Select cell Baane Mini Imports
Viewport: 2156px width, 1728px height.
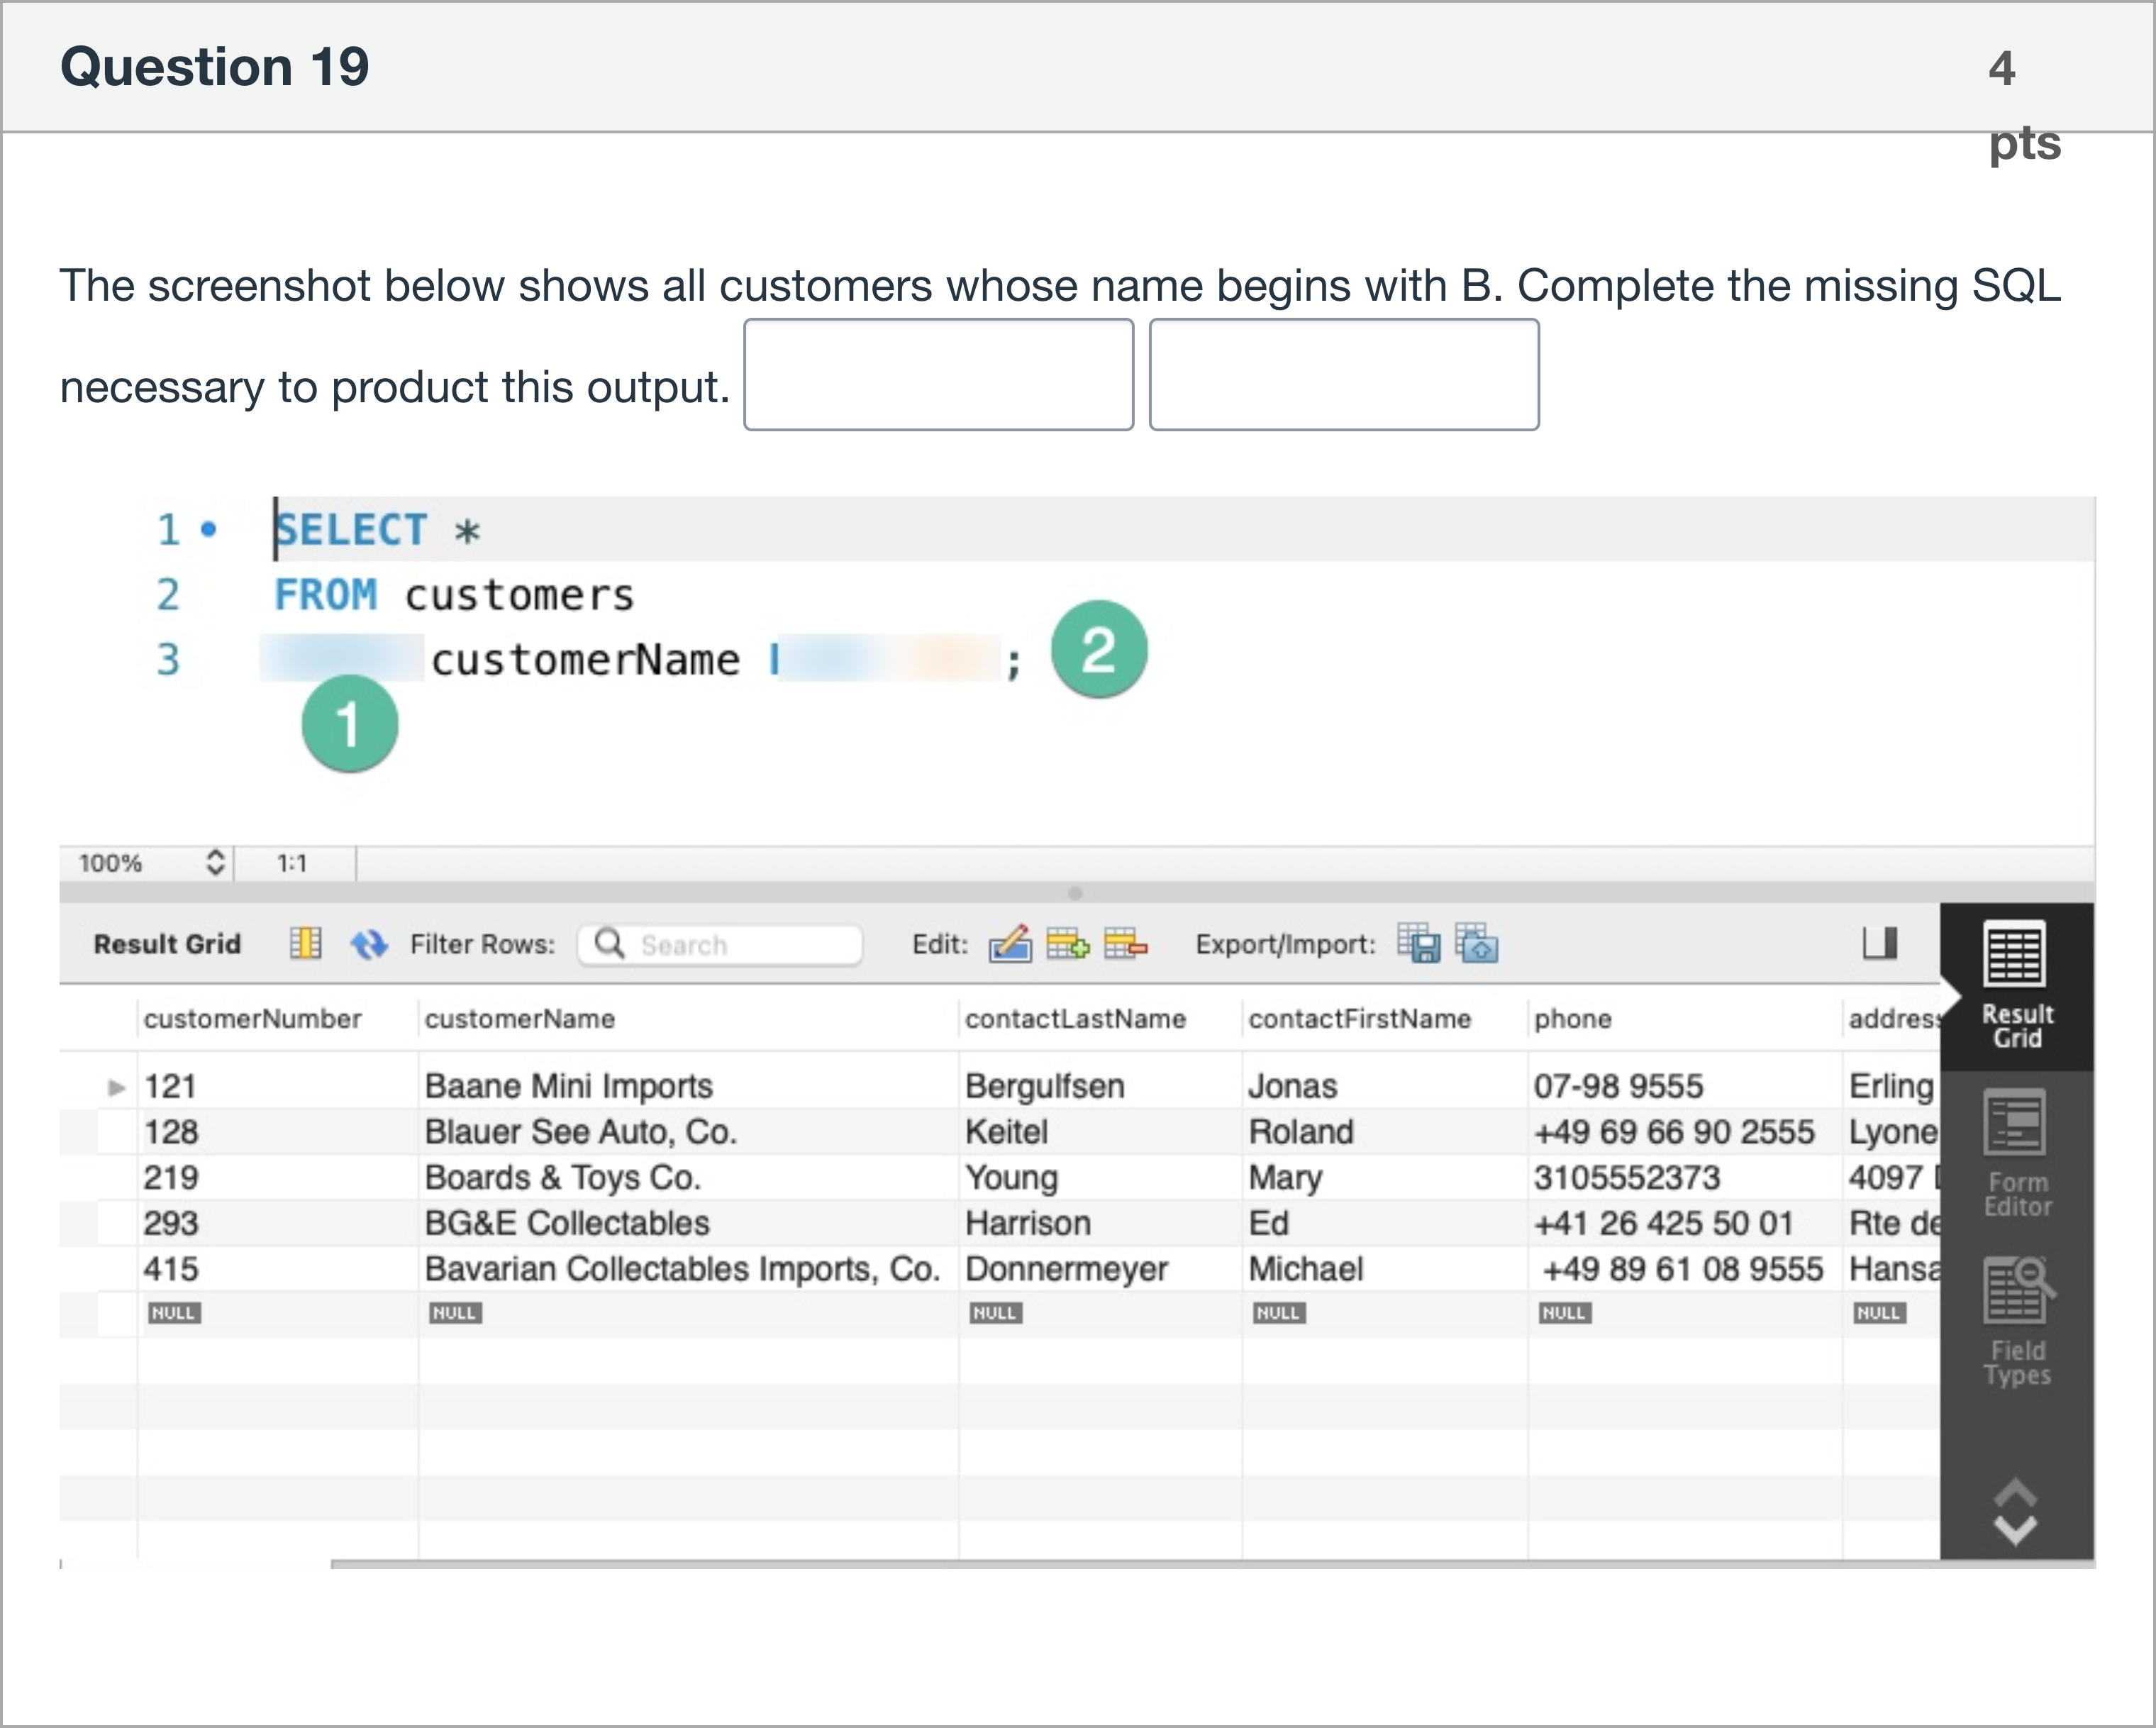[568, 1086]
